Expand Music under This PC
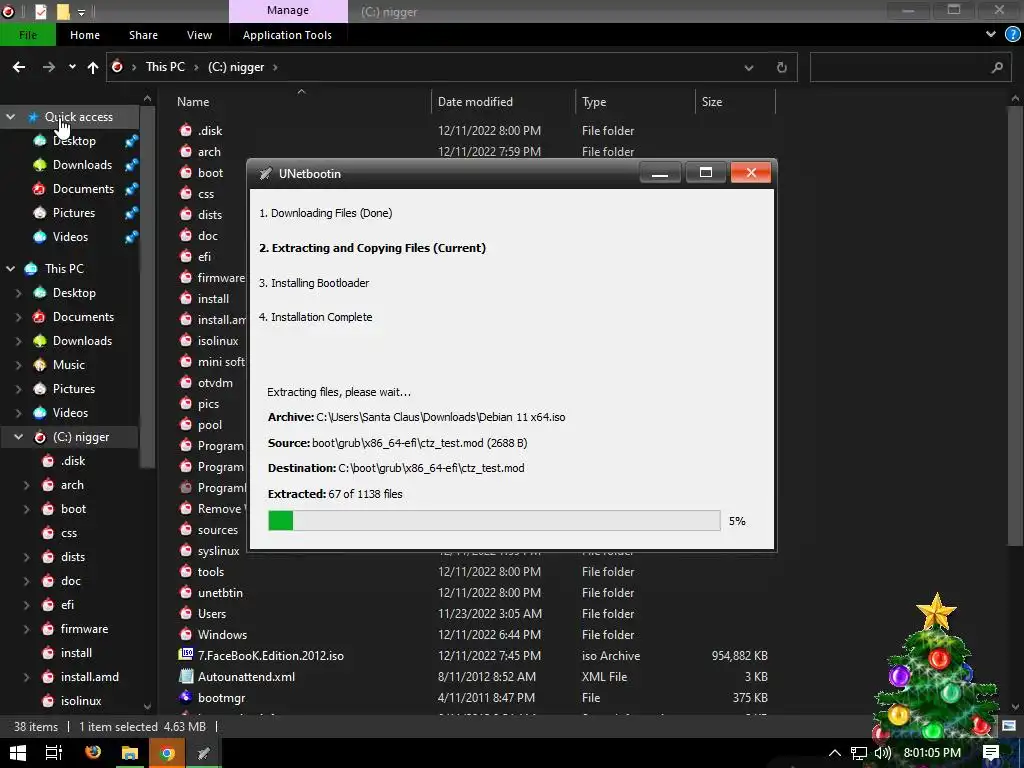 point(18,365)
